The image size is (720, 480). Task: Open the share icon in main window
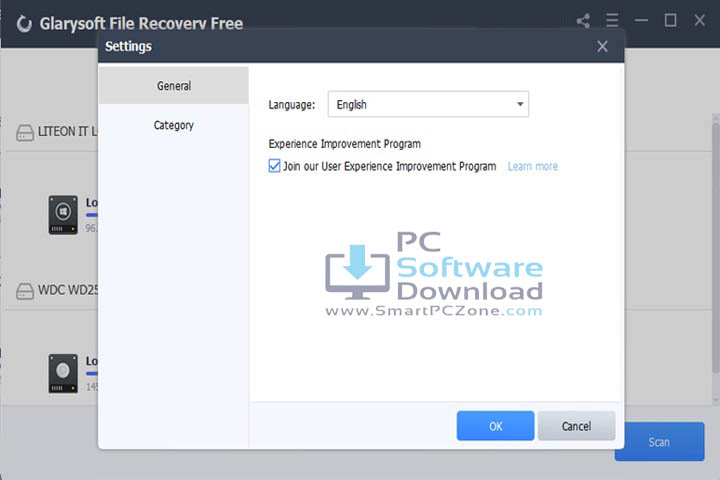[583, 21]
